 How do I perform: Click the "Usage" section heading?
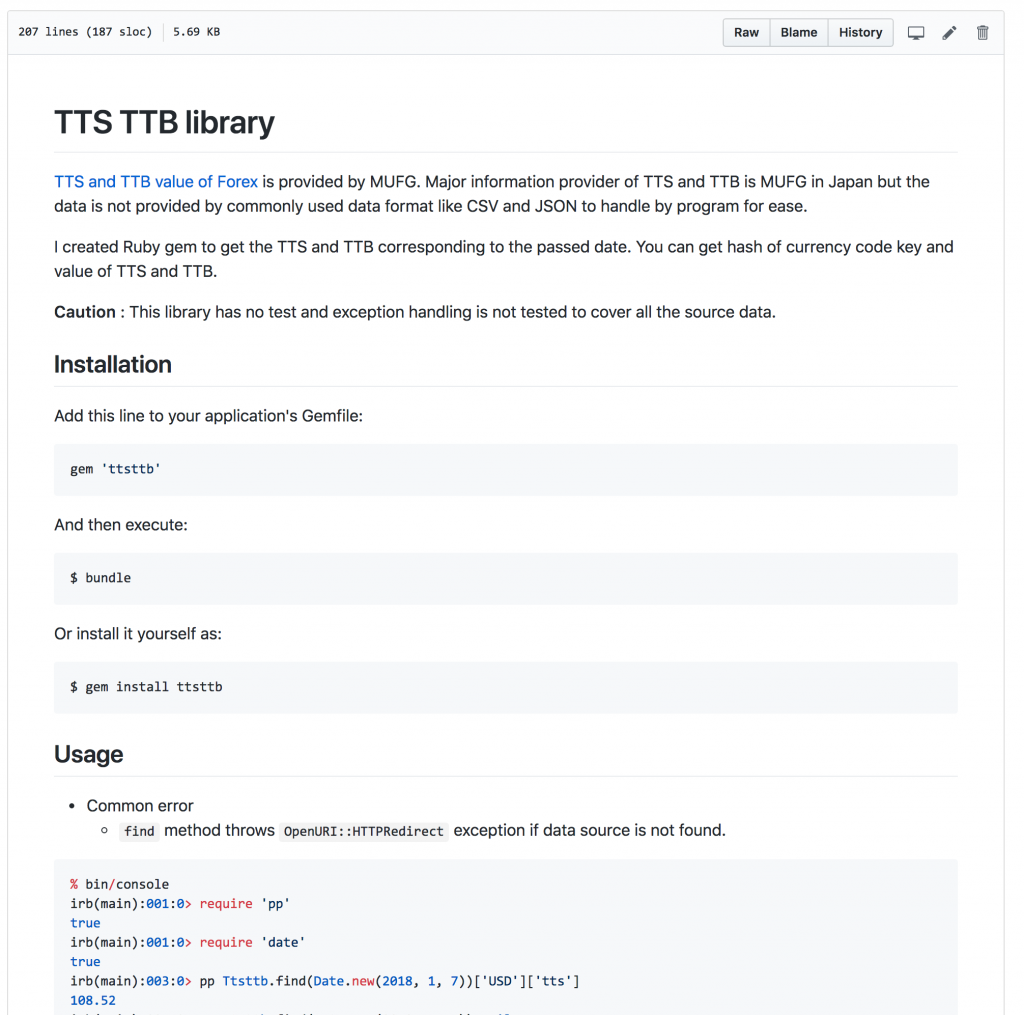[88, 754]
